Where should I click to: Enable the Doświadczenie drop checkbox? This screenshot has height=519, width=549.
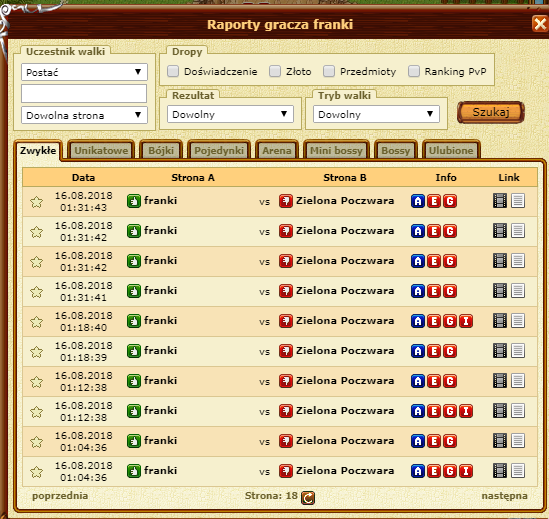click(x=173, y=71)
